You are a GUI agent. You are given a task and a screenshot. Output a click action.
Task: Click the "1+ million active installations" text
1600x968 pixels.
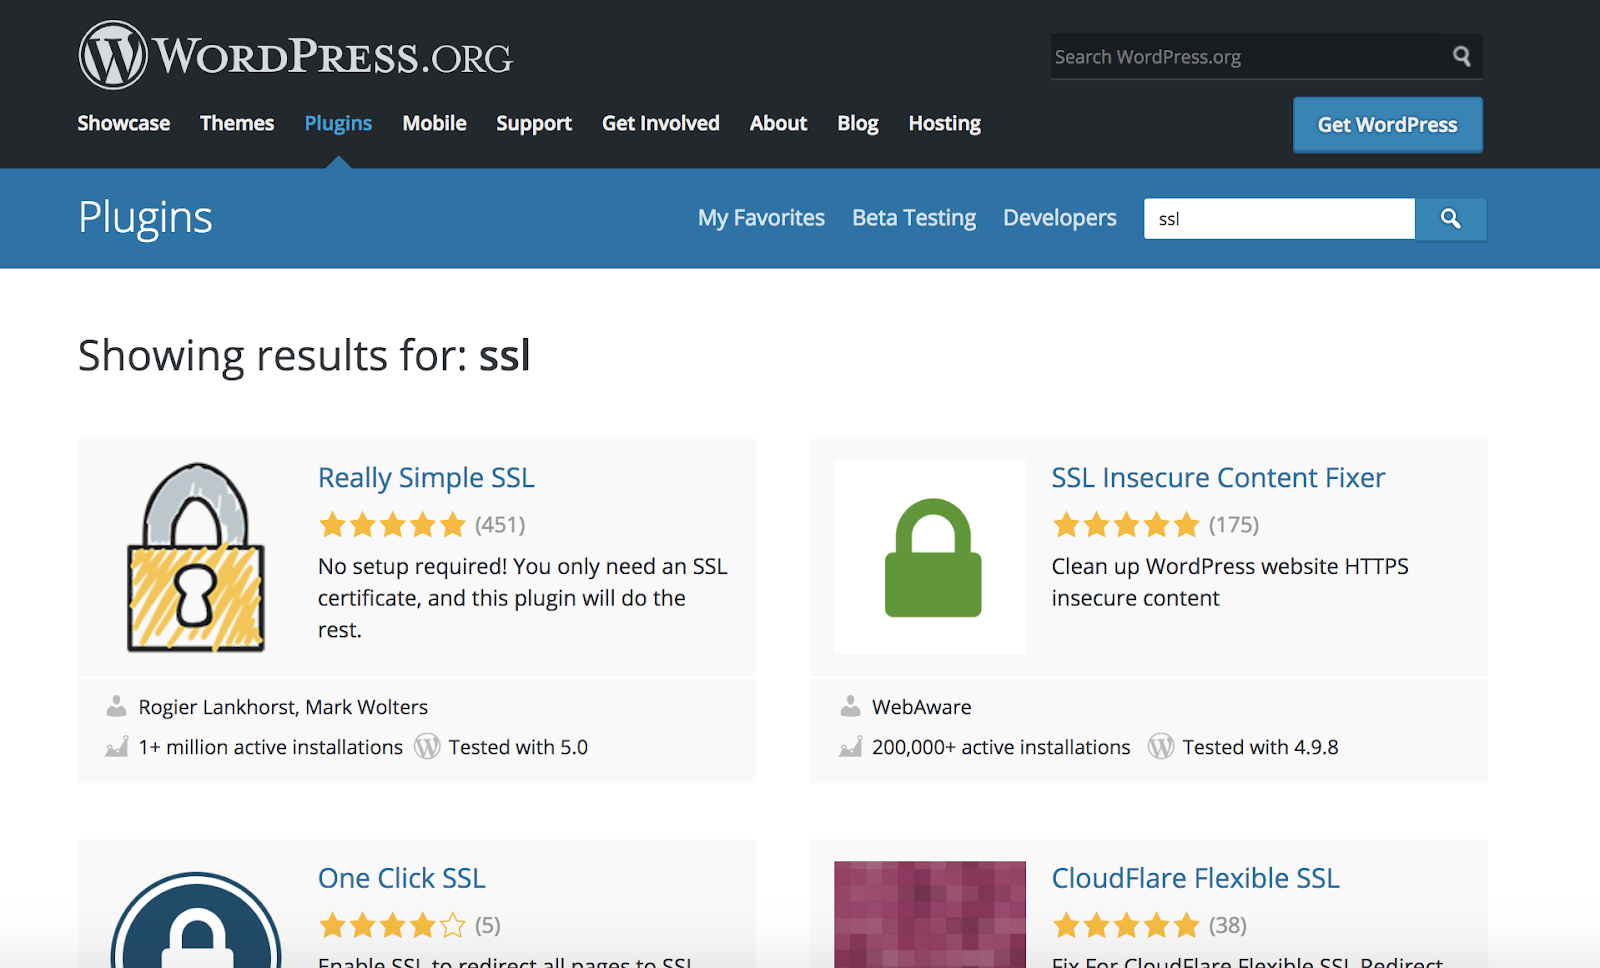point(270,747)
